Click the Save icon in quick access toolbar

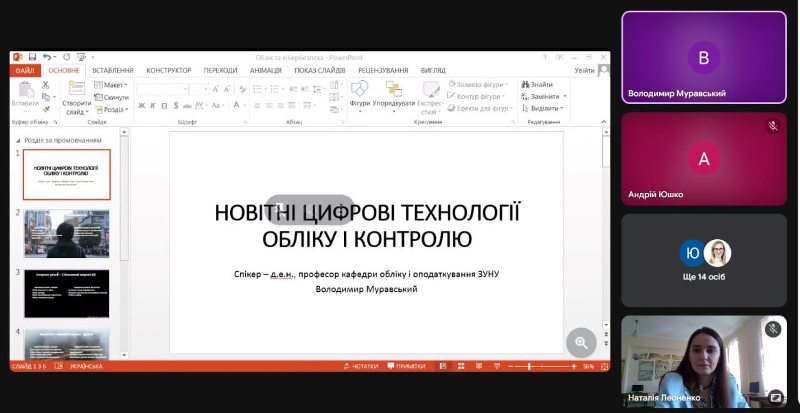(x=32, y=57)
